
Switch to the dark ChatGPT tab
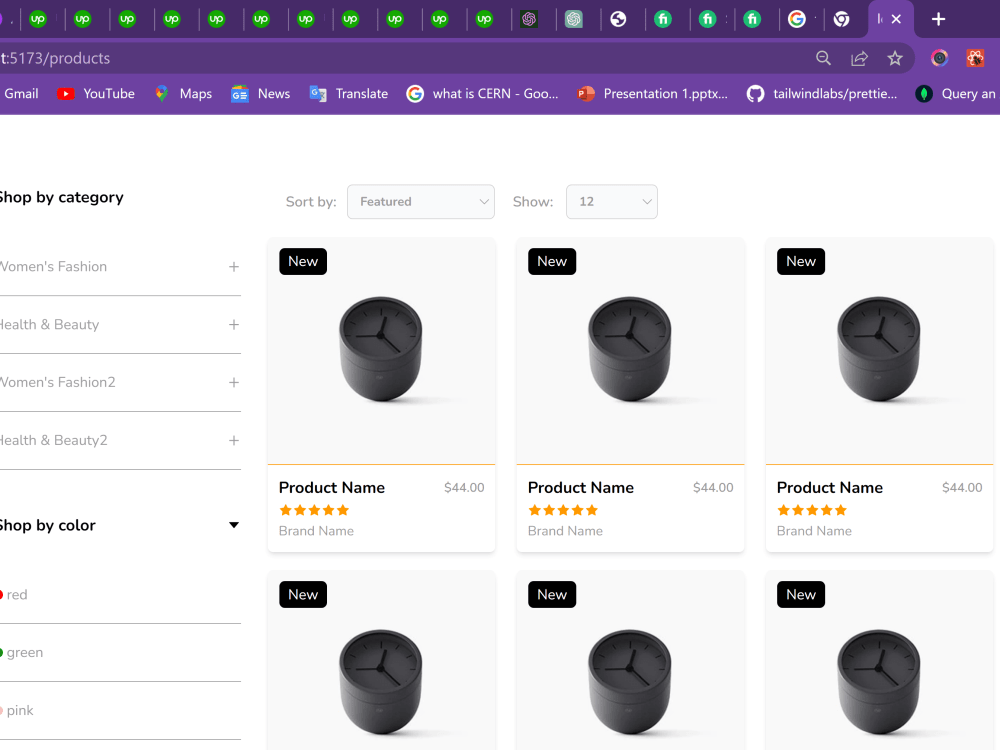pos(529,19)
